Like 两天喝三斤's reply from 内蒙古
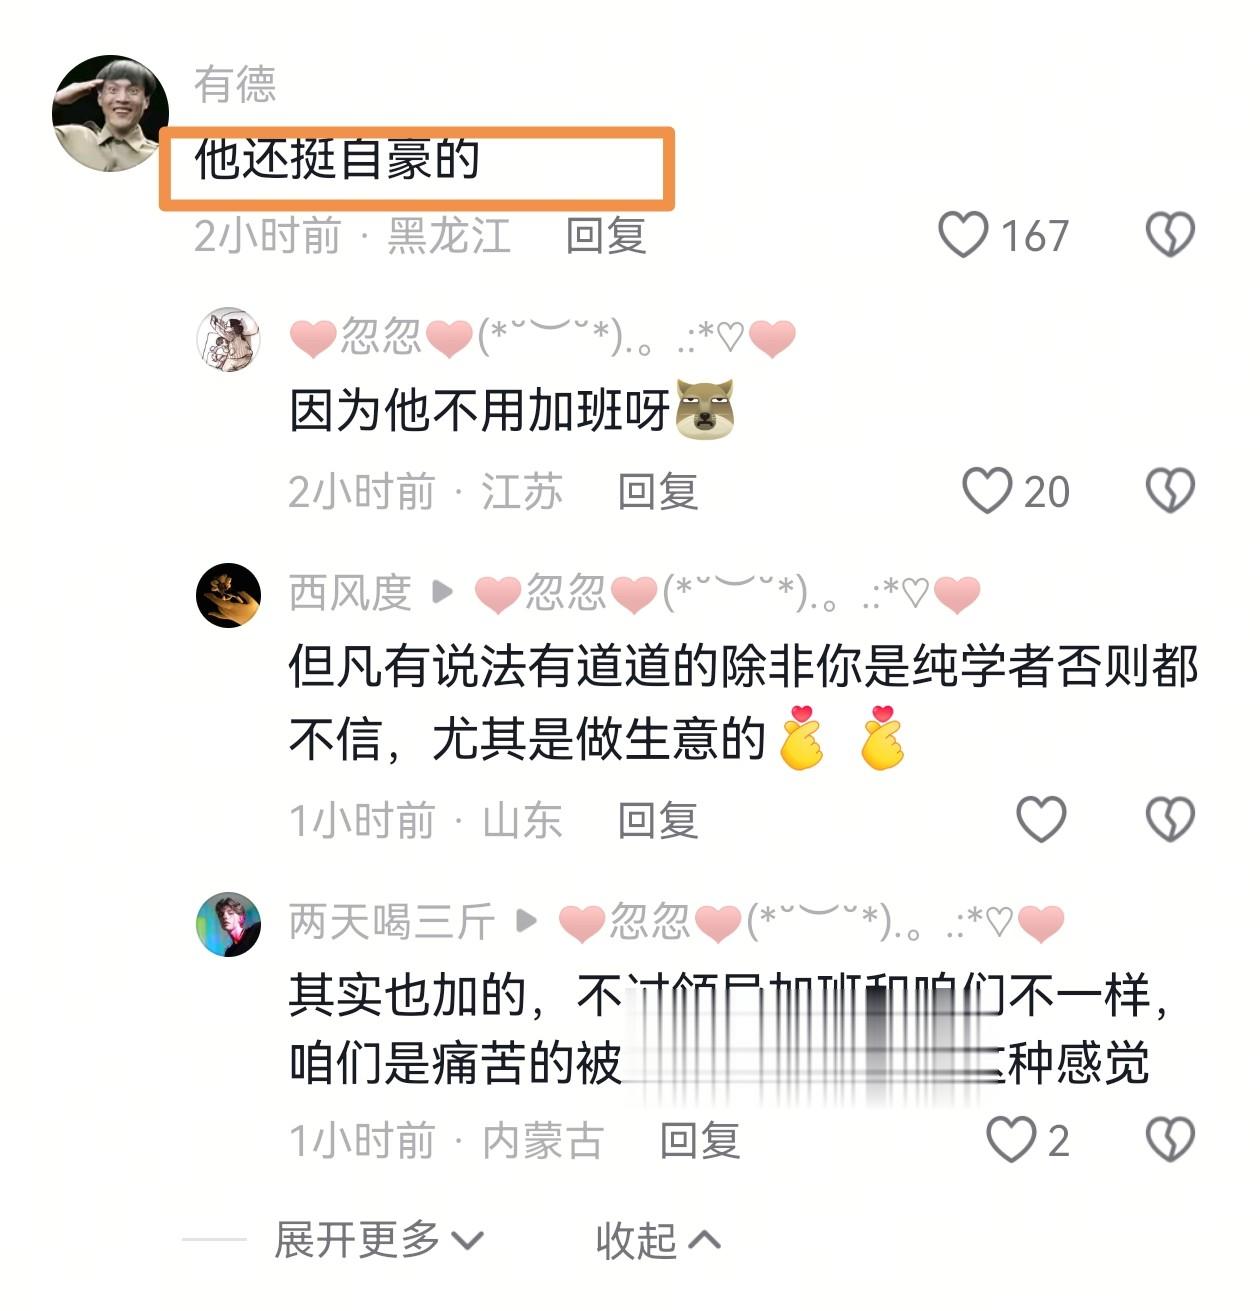1260x1311 pixels. [x=1011, y=1140]
